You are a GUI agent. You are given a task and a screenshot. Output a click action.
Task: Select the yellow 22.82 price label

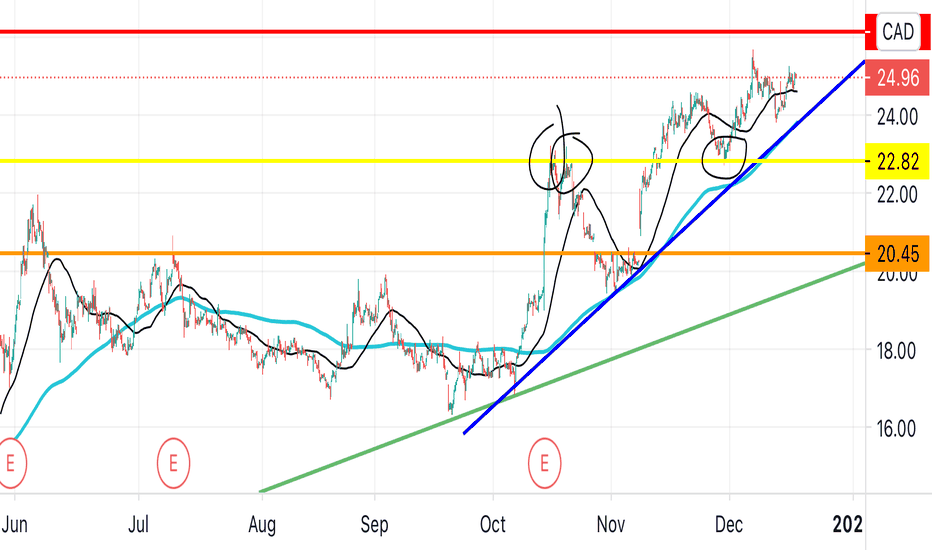[898, 161]
